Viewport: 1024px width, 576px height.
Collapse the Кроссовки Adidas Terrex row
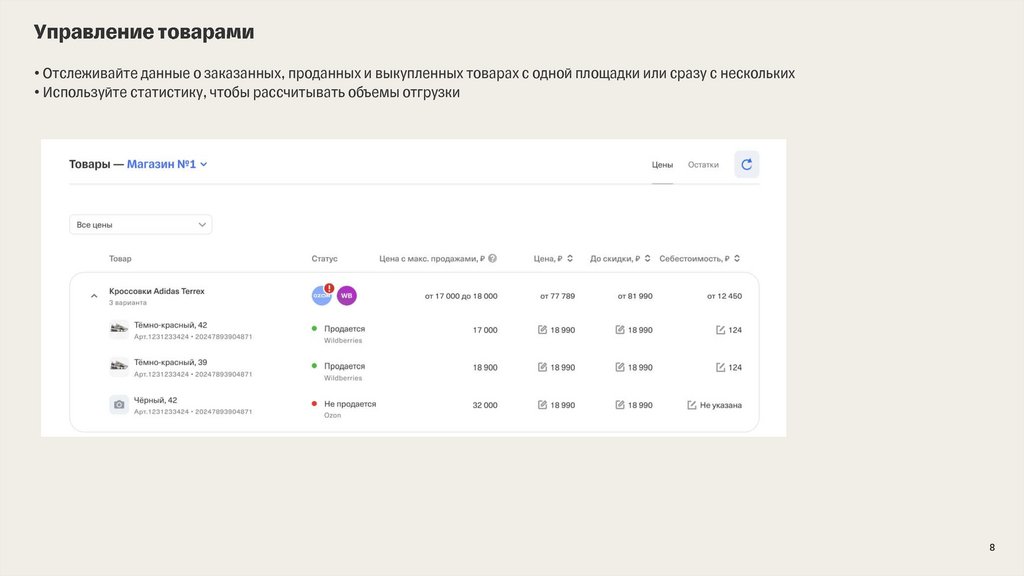pyautogui.click(x=94, y=296)
